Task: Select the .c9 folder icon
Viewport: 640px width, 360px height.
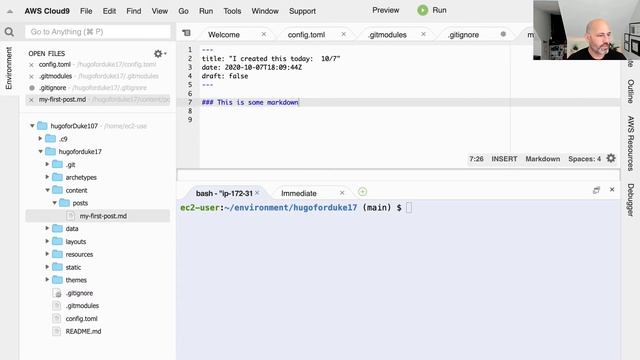Action: coord(51,139)
